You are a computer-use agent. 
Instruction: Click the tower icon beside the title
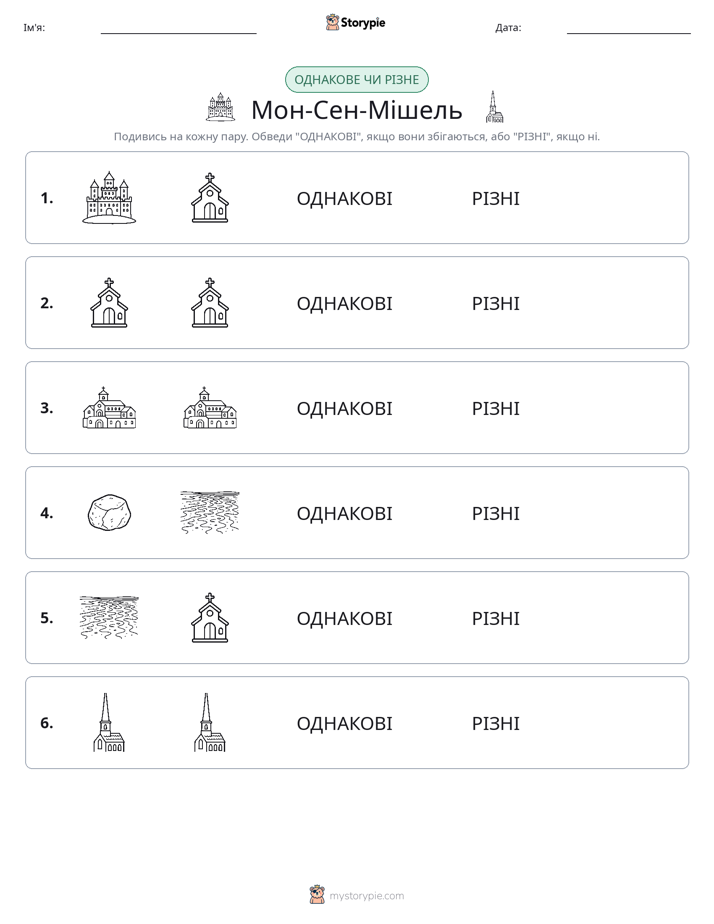click(x=494, y=107)
